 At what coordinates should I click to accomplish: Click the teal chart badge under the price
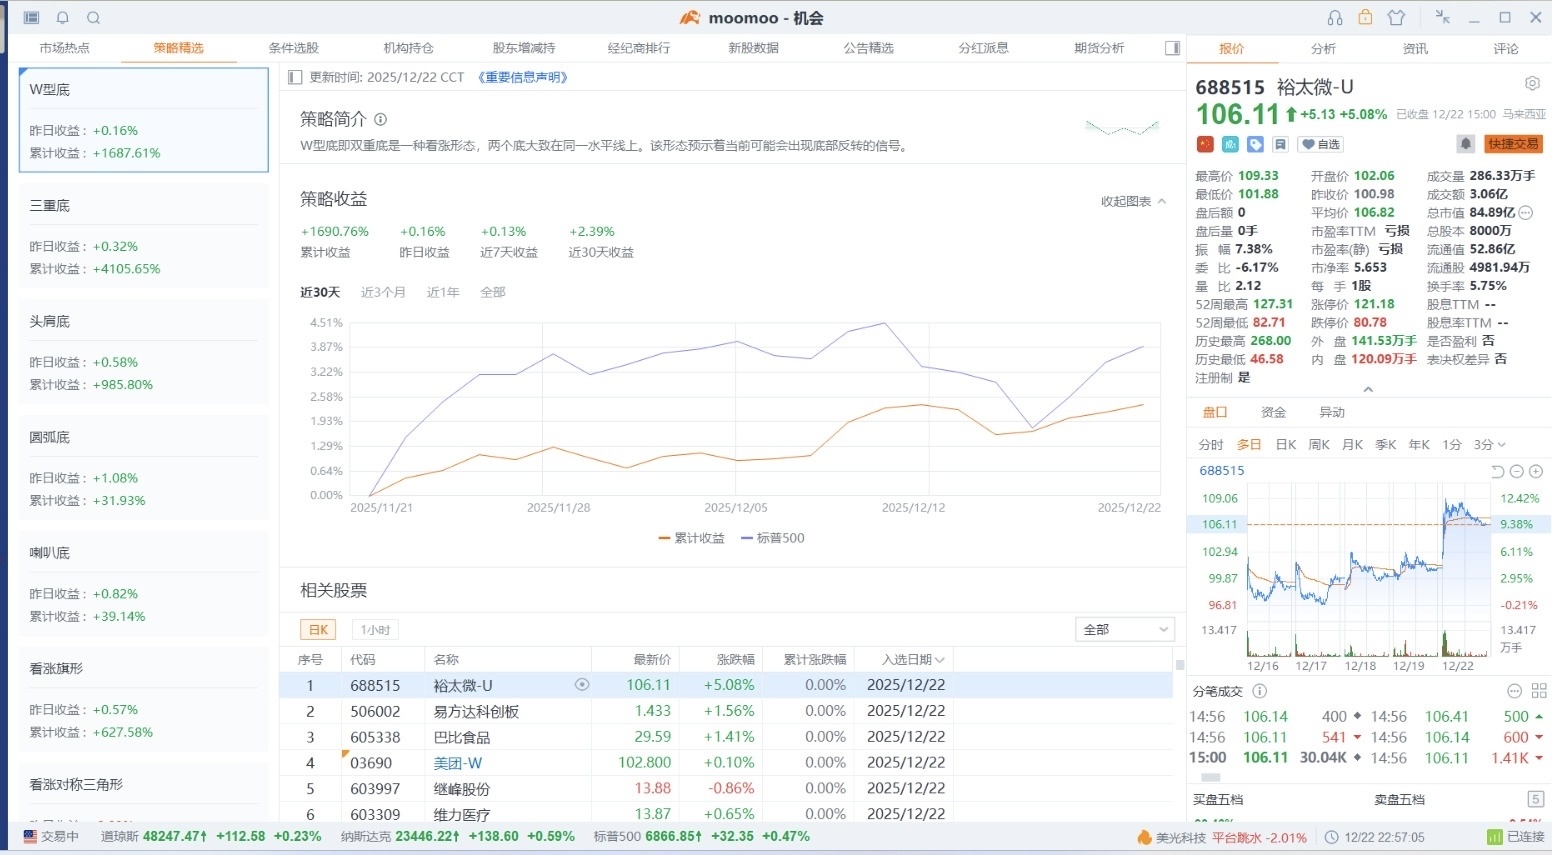[1230, 144]
